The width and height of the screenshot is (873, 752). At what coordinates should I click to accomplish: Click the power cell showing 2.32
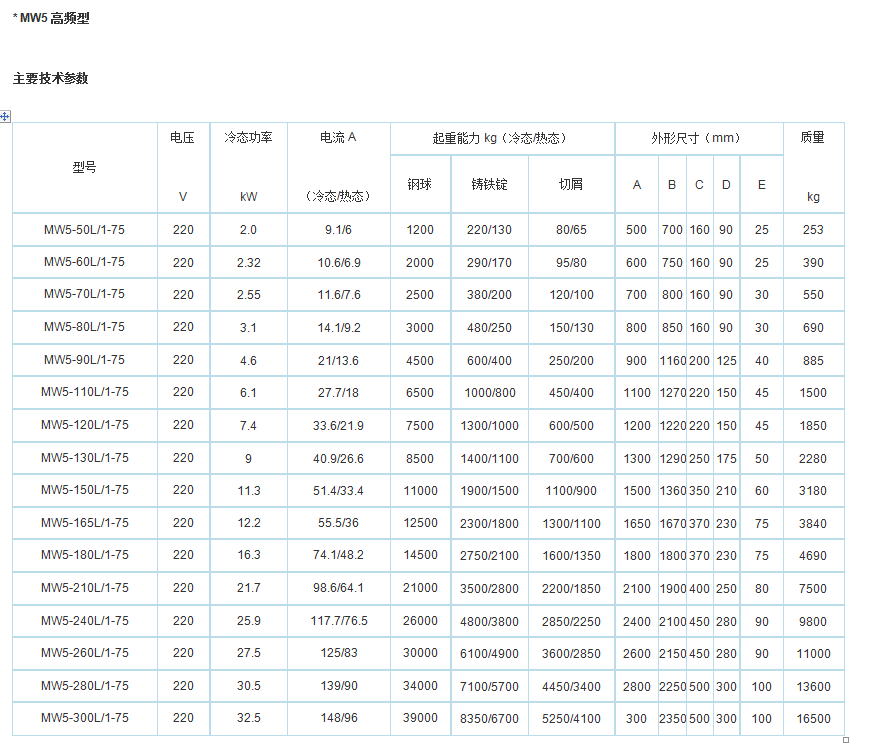pyautogui.click(x=248, y=263)
